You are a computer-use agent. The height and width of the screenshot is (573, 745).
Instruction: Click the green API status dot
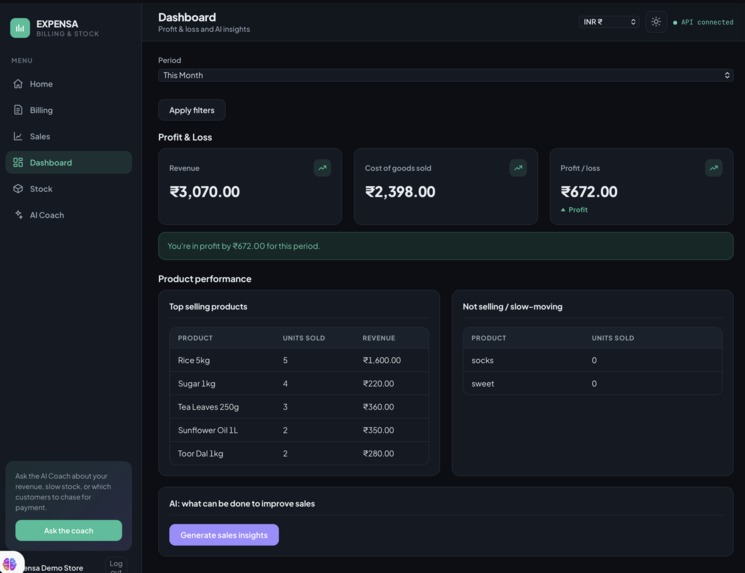click(x=675, y=23)
